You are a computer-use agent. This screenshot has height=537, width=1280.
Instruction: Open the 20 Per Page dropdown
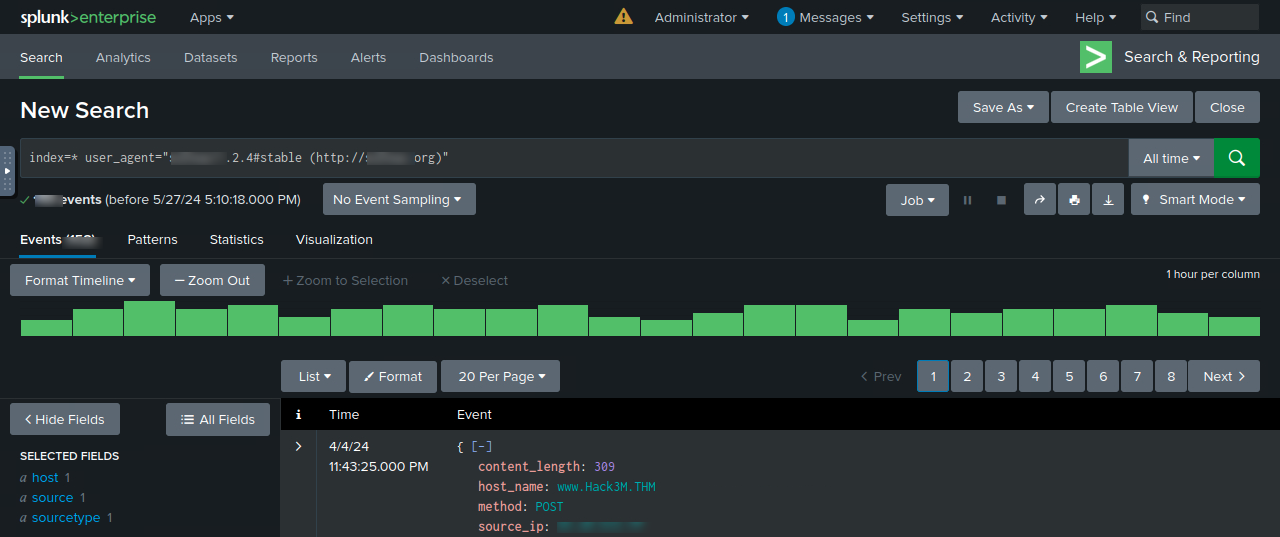click(500, 376)
